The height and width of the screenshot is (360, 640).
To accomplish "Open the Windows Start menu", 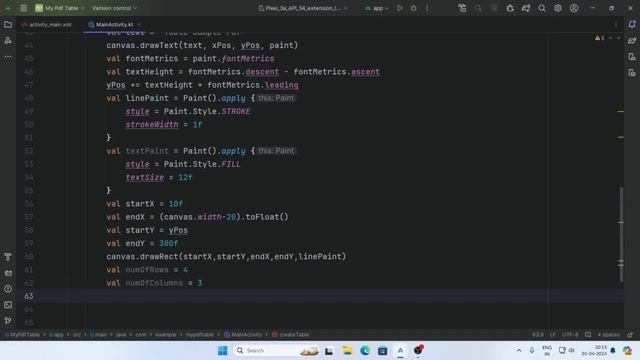I will click(x=222, y=350).
